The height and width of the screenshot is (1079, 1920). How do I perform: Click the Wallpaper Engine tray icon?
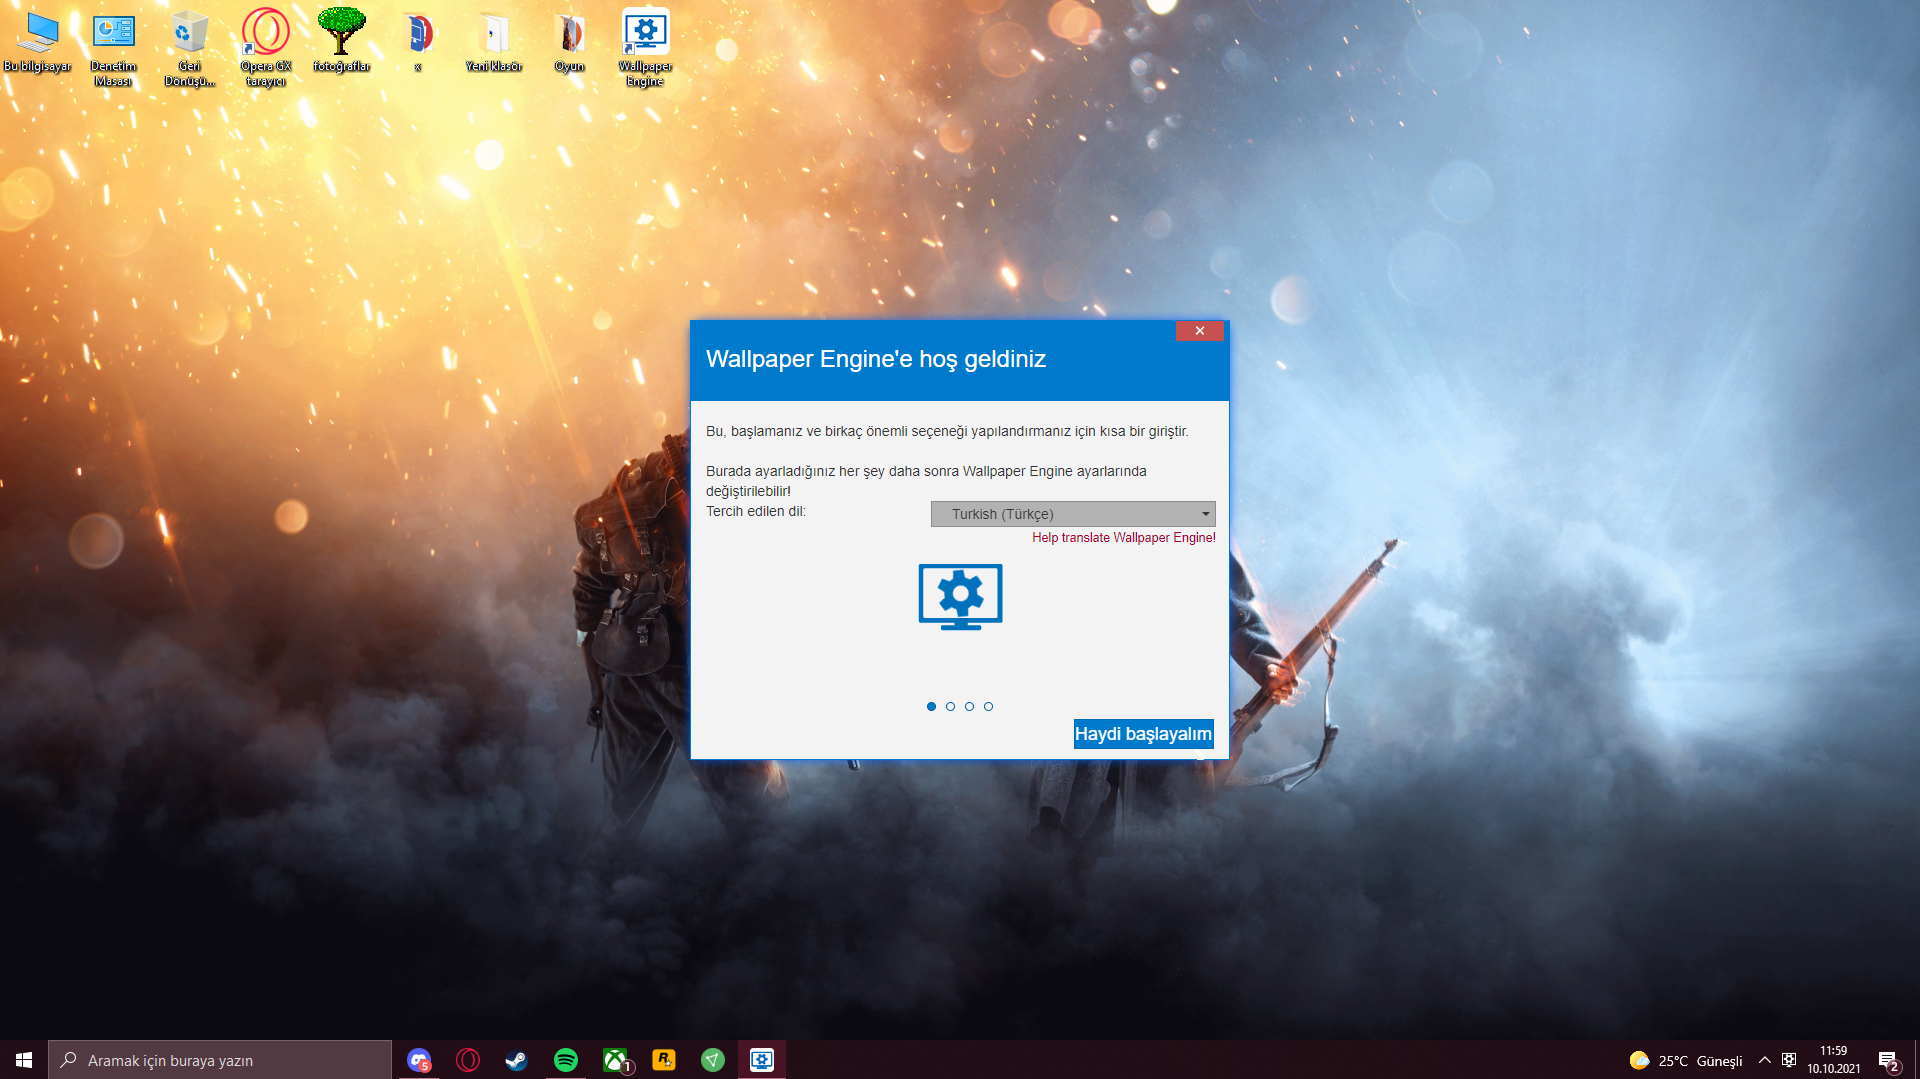[x=1789, y=1060]
